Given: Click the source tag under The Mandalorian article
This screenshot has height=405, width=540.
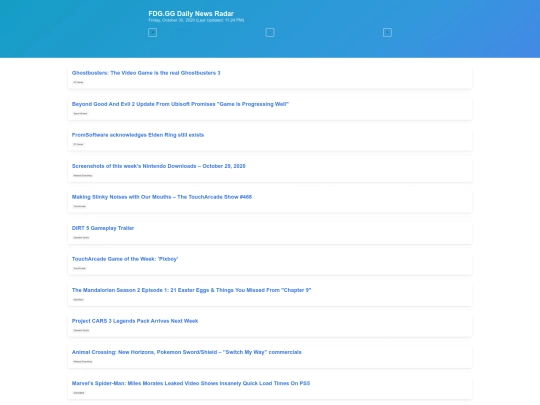Looking at the screenshot, I should tap(78, 299).
